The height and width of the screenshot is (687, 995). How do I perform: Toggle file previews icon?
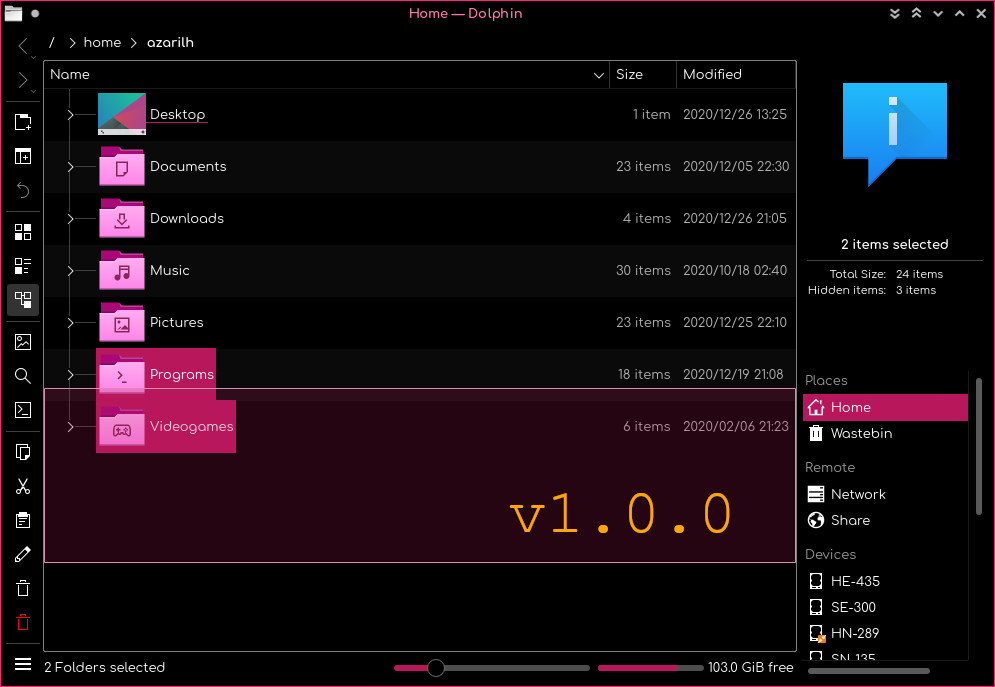coord(23,342)
